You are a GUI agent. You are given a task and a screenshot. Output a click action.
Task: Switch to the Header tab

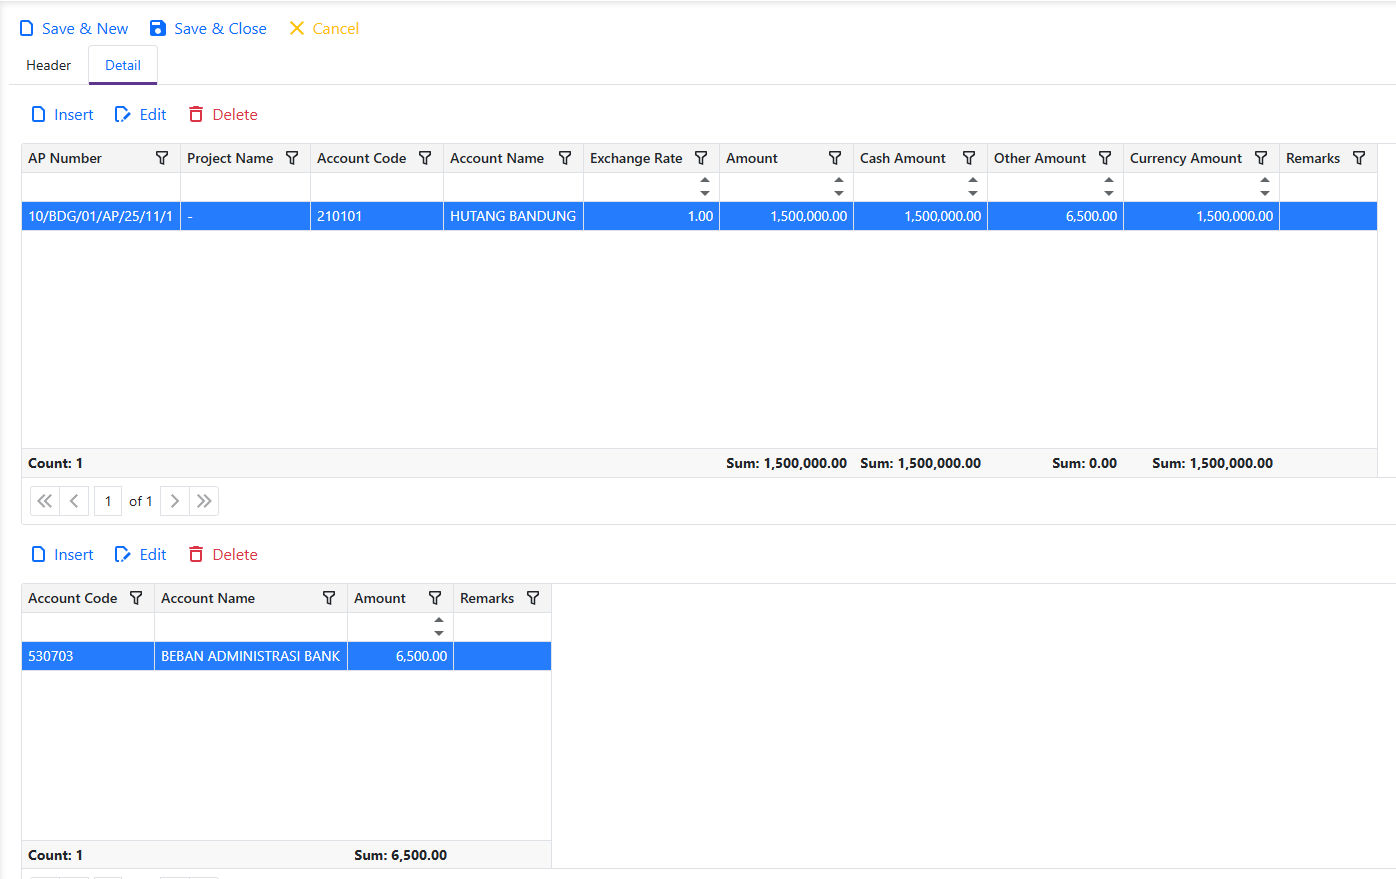point(48,65)
